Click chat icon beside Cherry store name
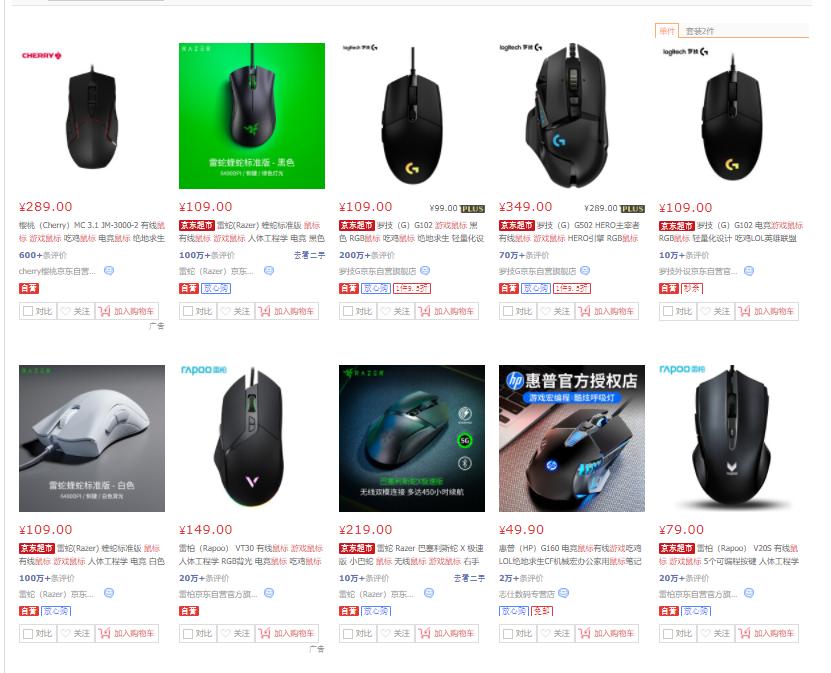The height and width of the screenshot is (673, 831). [109, 271]
